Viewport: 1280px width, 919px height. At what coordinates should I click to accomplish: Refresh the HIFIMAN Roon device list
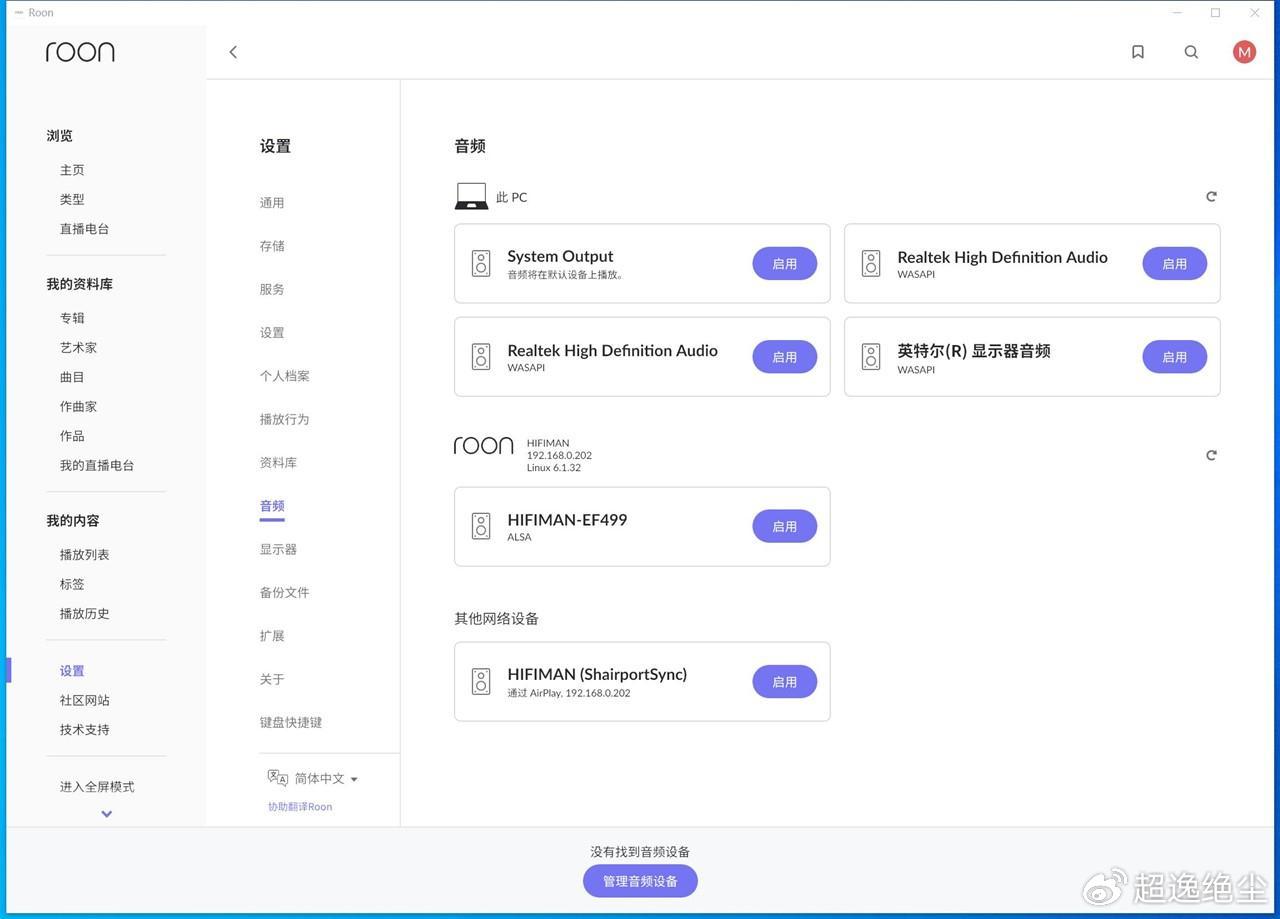tap(1211, 455)
